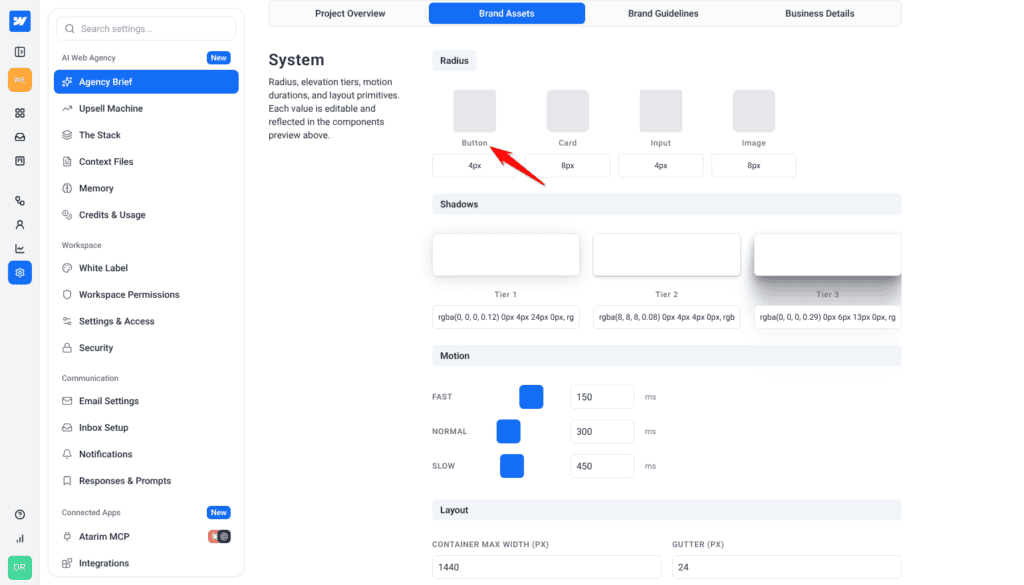Toggle the Atarim MCP switch
Screen dimensions: 1024x585
(219, 537)
